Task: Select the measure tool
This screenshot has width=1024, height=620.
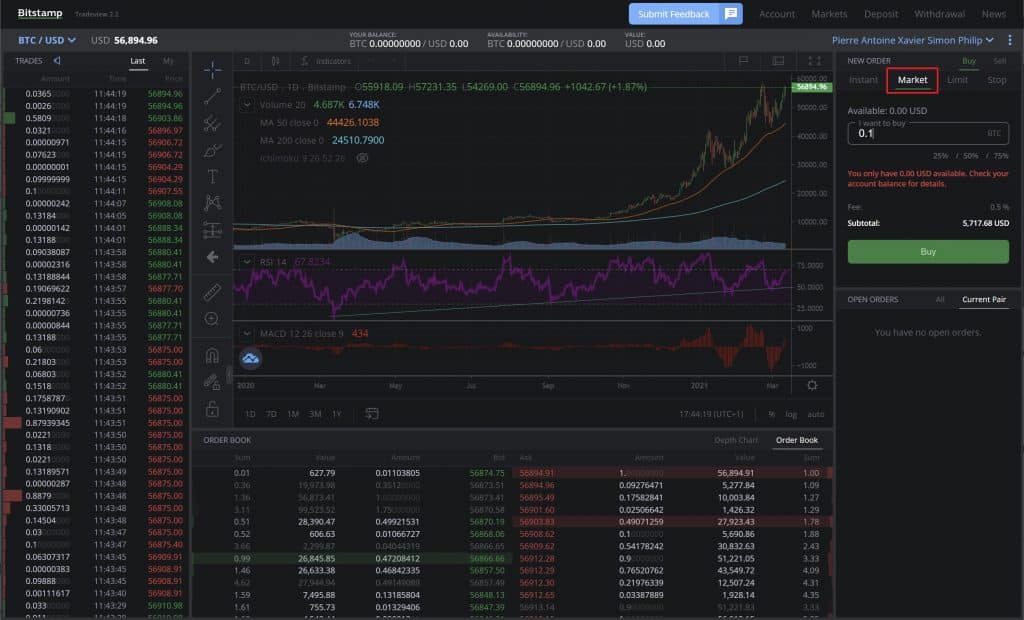Action: pyautogui.click(x=212, y=293)
